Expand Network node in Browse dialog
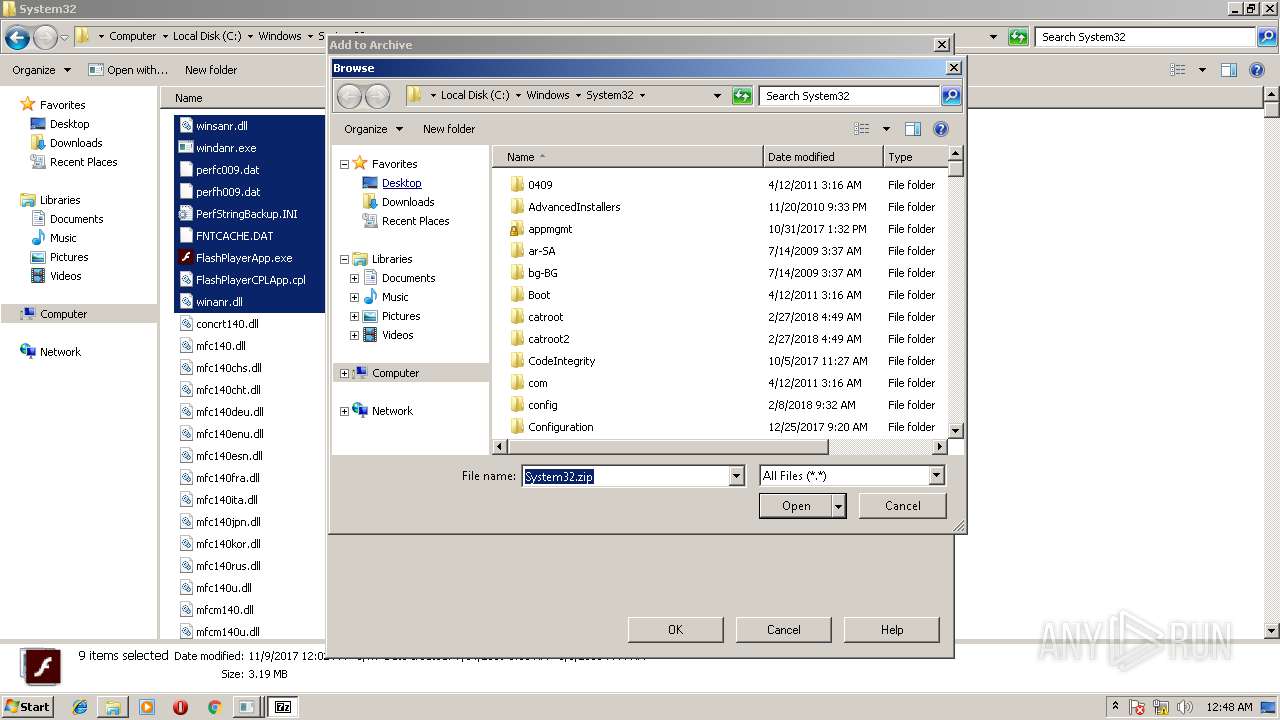This screenshot has width=1280, height=720. click(344, 411)
